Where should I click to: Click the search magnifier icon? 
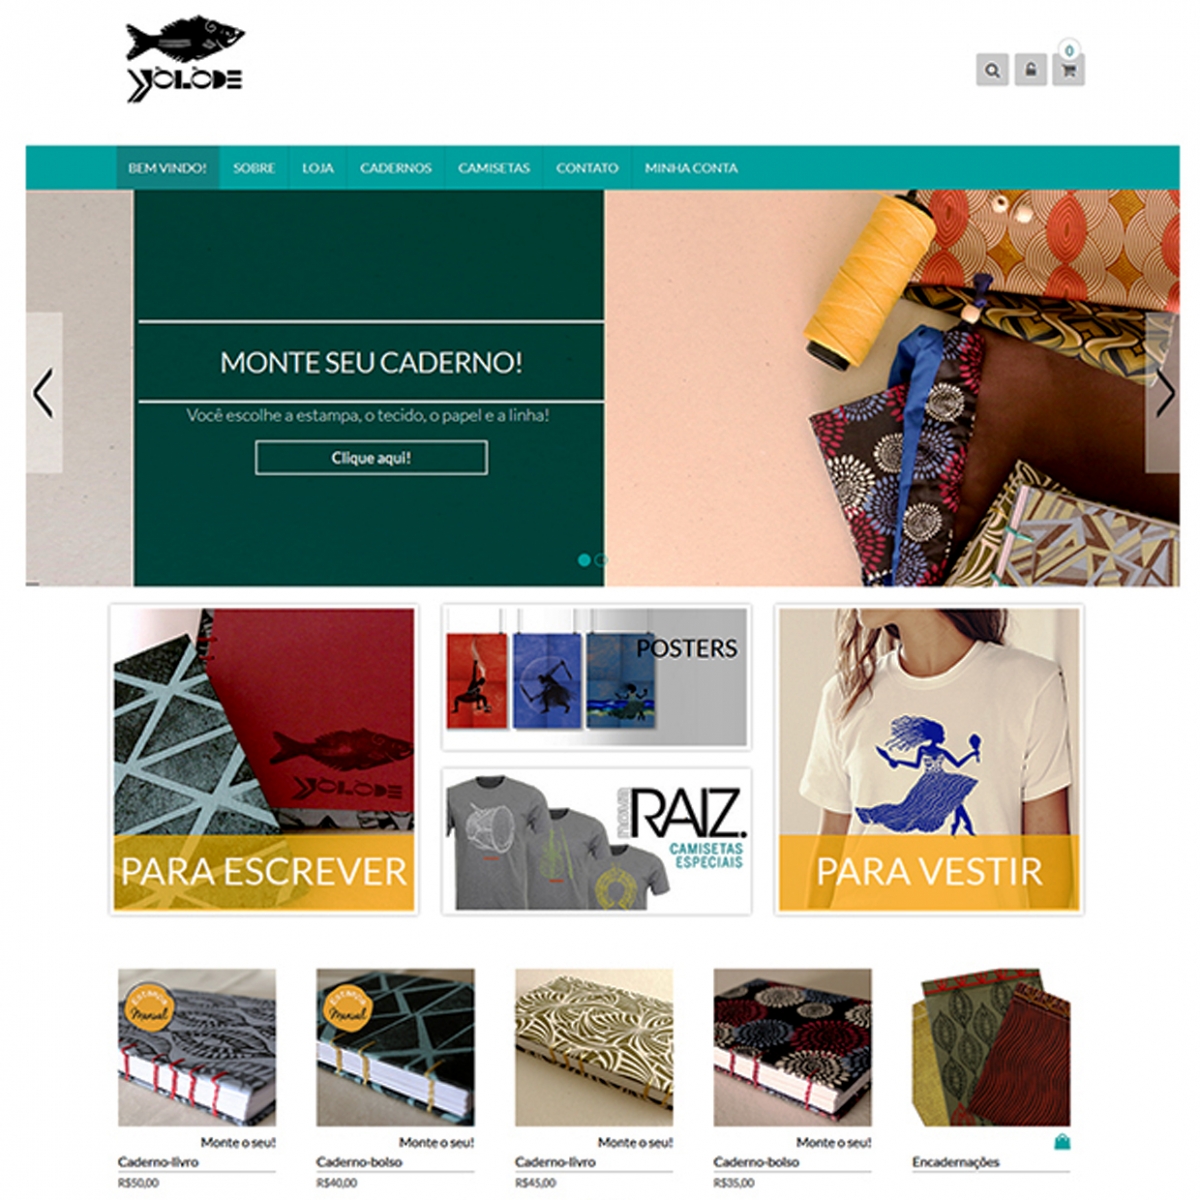click(992, 70)
